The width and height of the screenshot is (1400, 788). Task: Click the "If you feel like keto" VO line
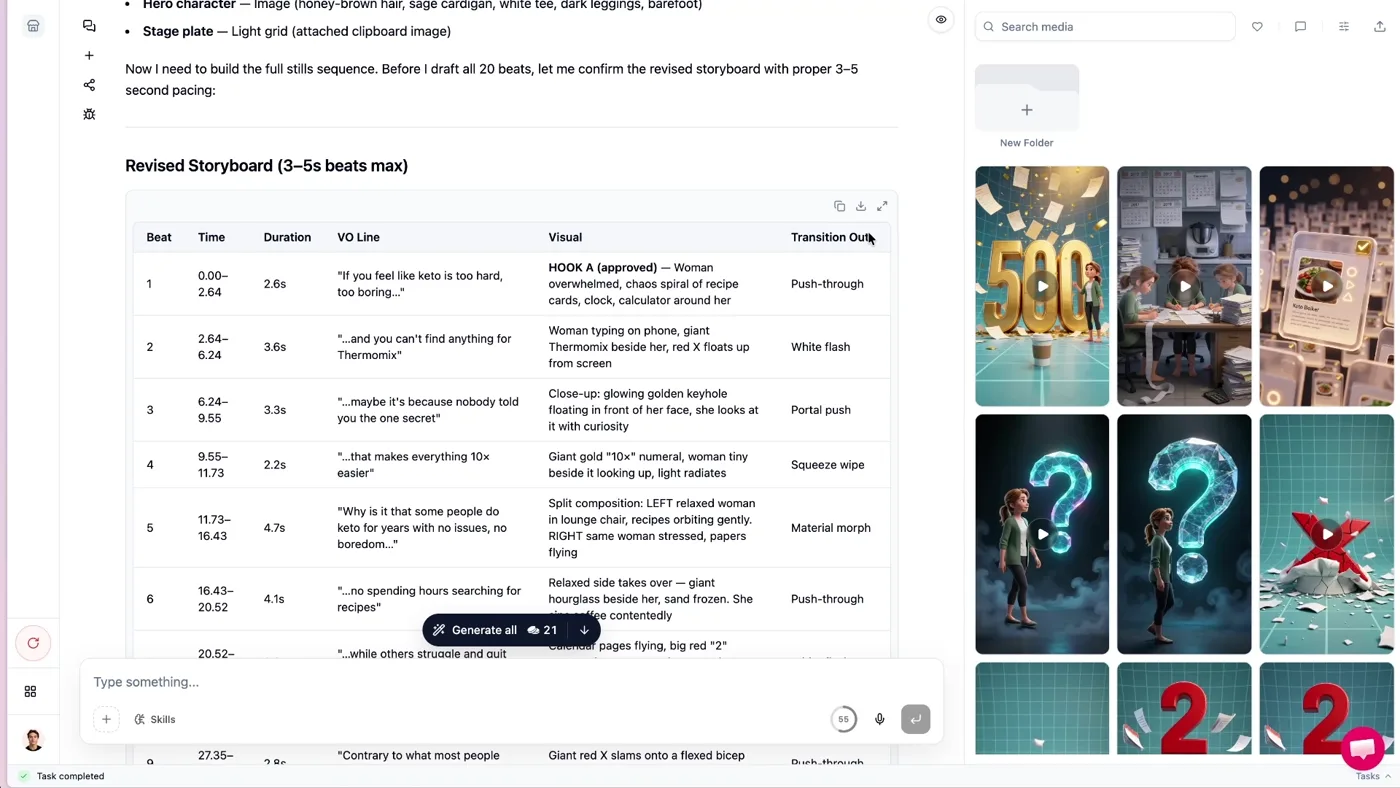coord(420,284)
